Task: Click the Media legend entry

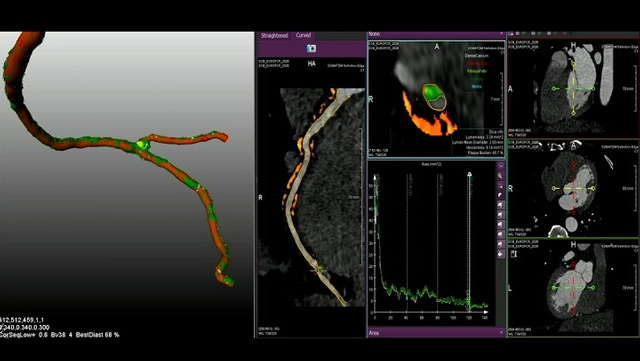Action: pyautogui.click(x=477, y=87)
